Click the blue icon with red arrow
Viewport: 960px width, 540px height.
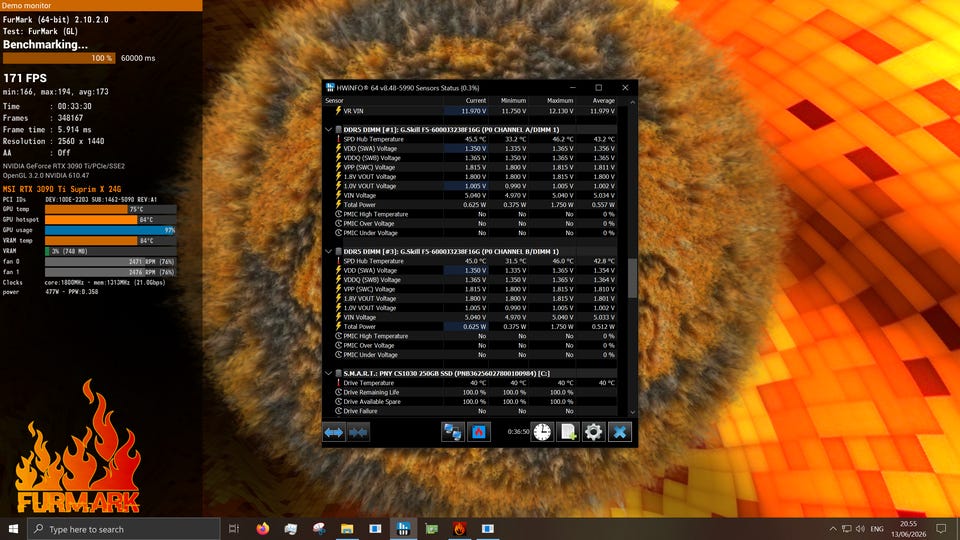(479, 432)
